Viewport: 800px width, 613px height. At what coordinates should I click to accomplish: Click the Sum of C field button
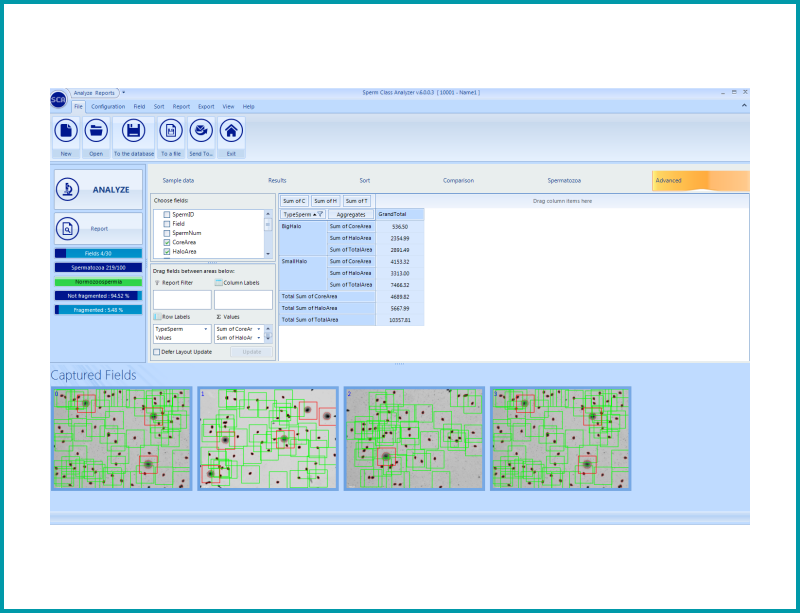pyautogui.click(x=294, y=201)
